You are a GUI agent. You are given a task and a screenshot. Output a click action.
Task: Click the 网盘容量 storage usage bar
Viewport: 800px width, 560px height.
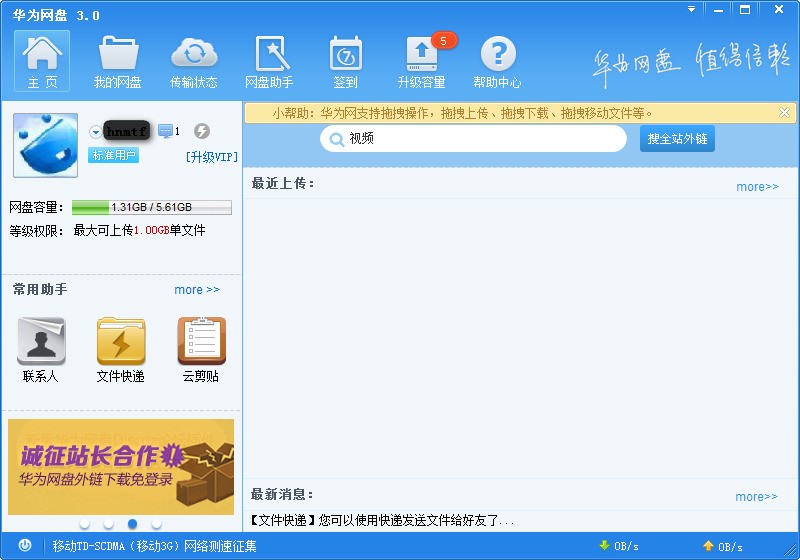click(151, 207)
